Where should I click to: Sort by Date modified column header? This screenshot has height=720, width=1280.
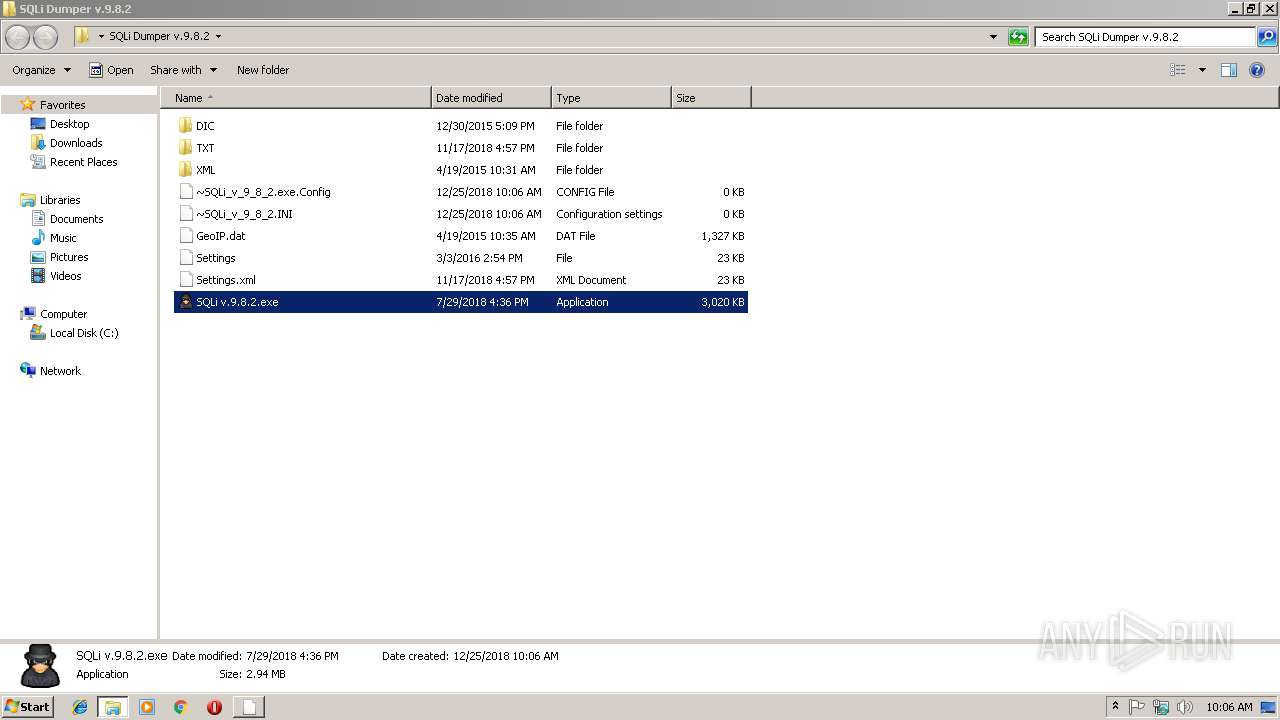[491, 98]
